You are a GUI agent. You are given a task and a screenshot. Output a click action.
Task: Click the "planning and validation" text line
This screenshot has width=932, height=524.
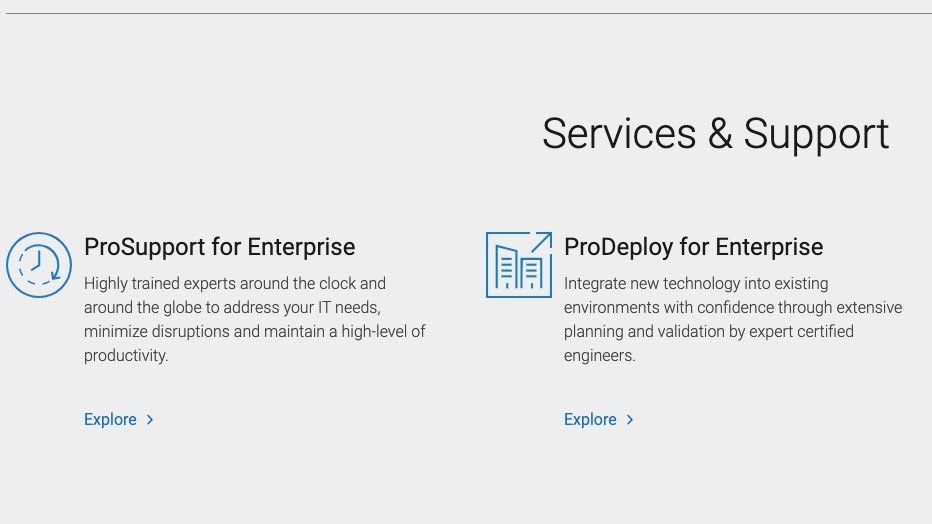tap(709, 331)
